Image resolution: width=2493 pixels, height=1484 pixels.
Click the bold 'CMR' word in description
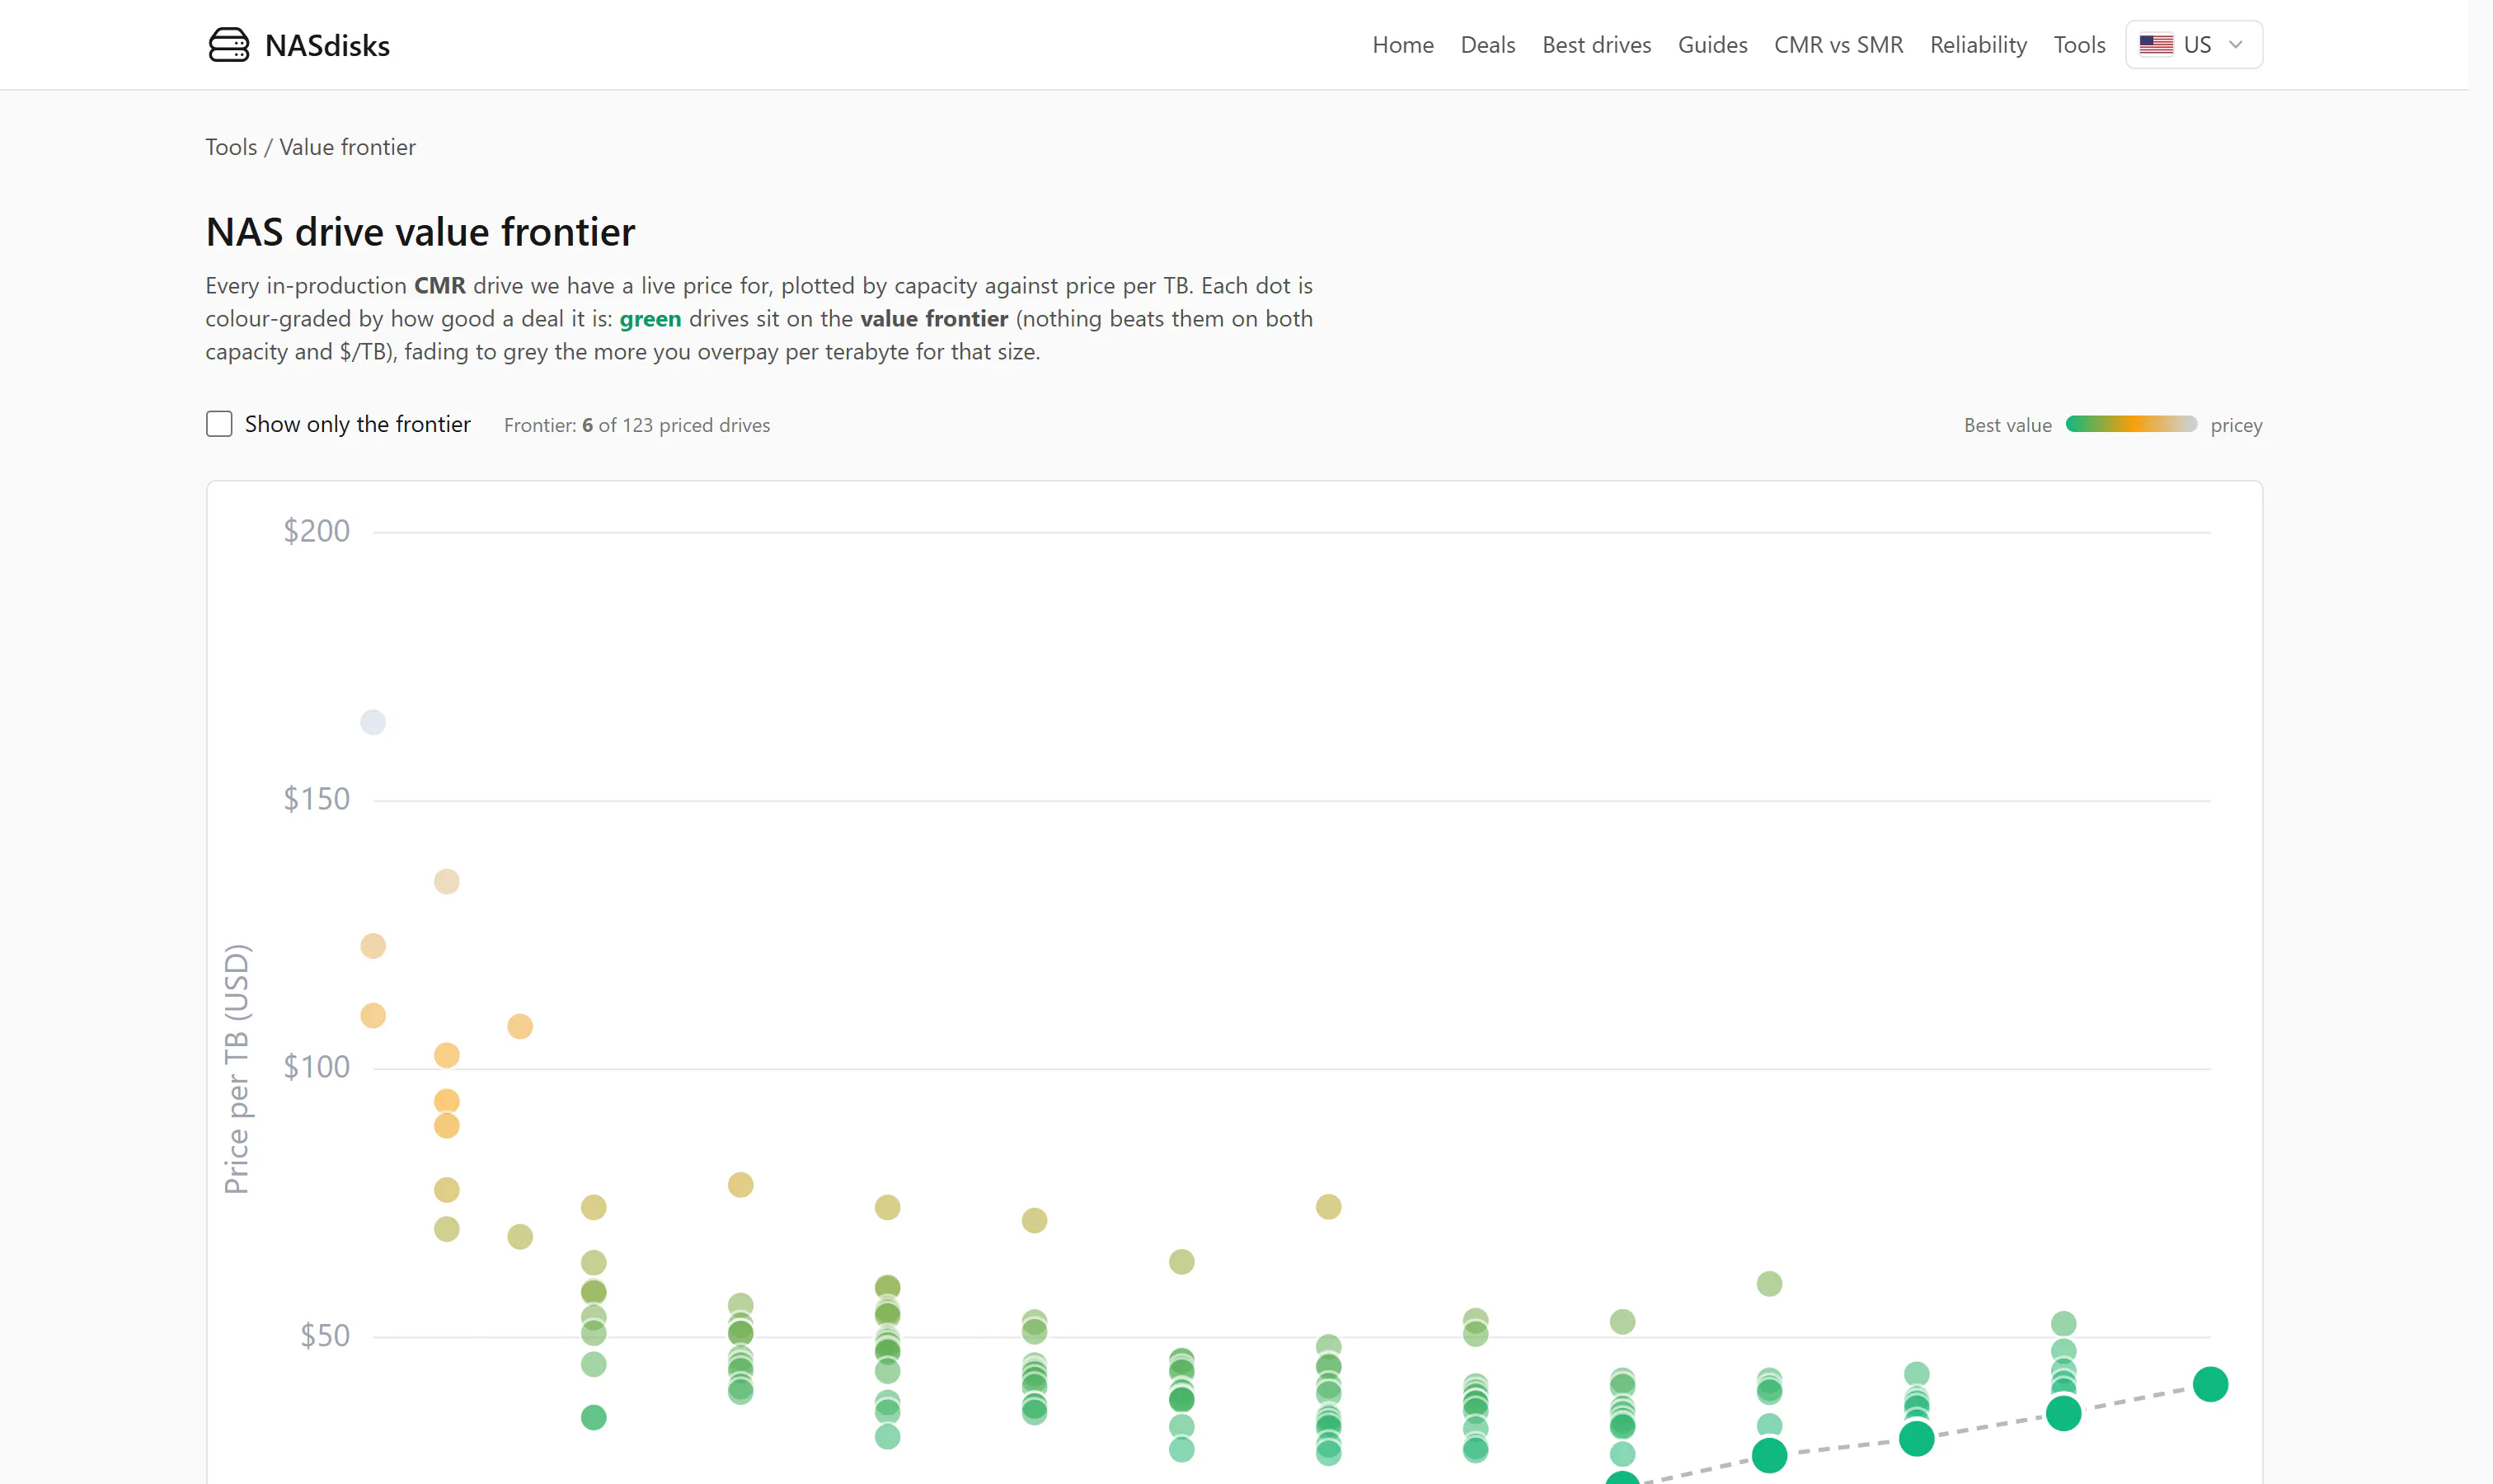(x=440, y=286)
